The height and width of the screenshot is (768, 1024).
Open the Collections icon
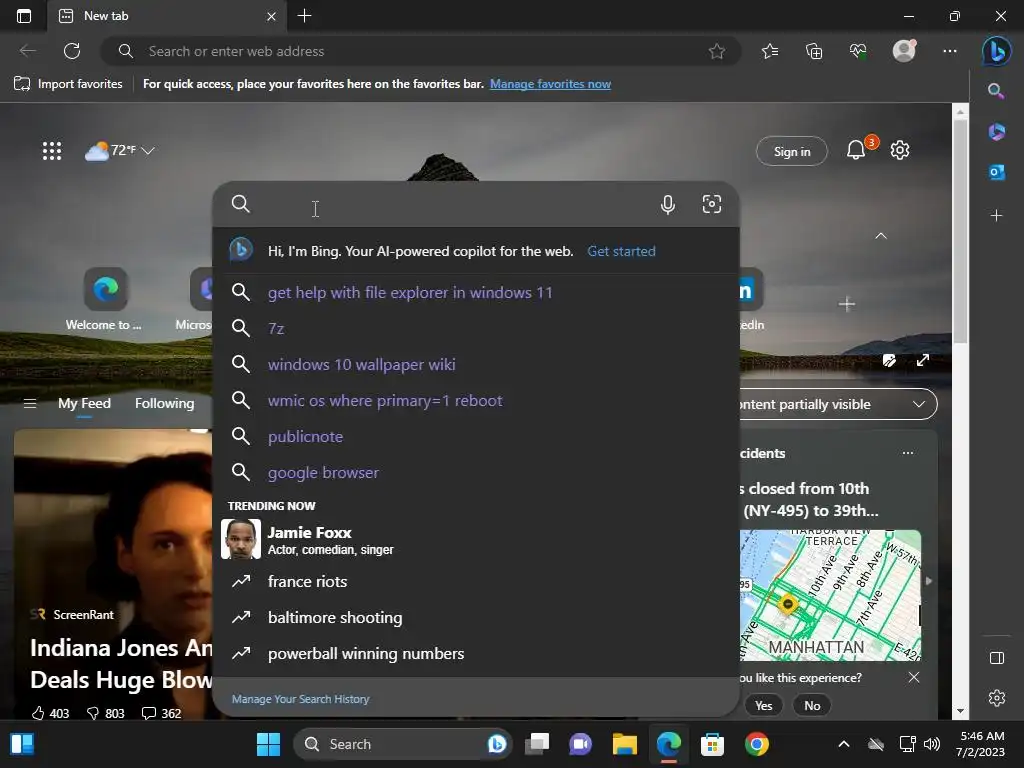(814, 51)
